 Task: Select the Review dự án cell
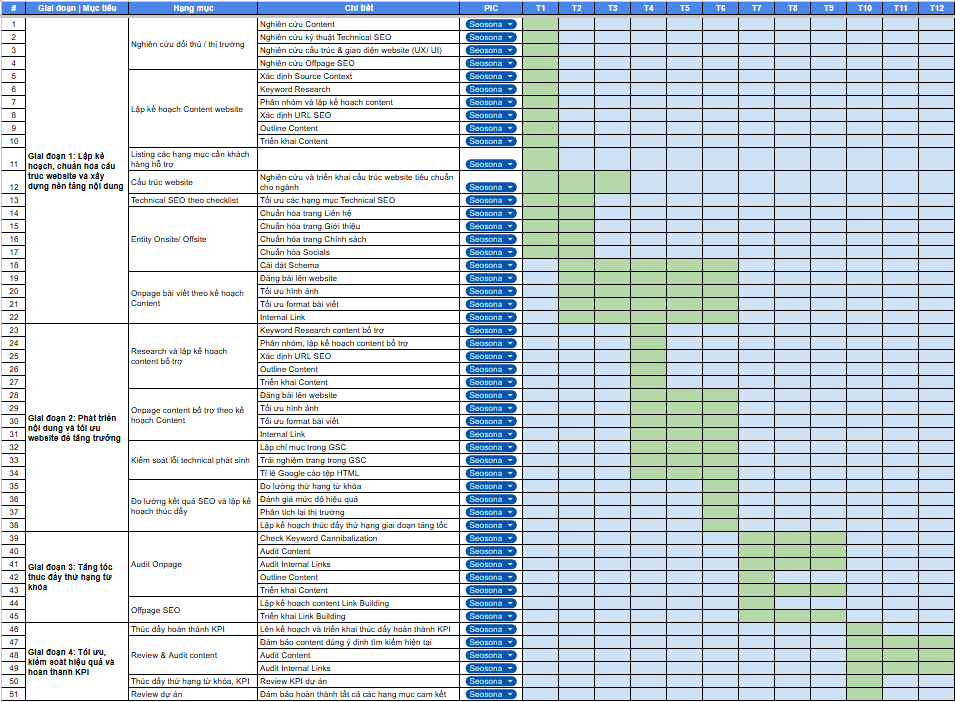[193, 694]
